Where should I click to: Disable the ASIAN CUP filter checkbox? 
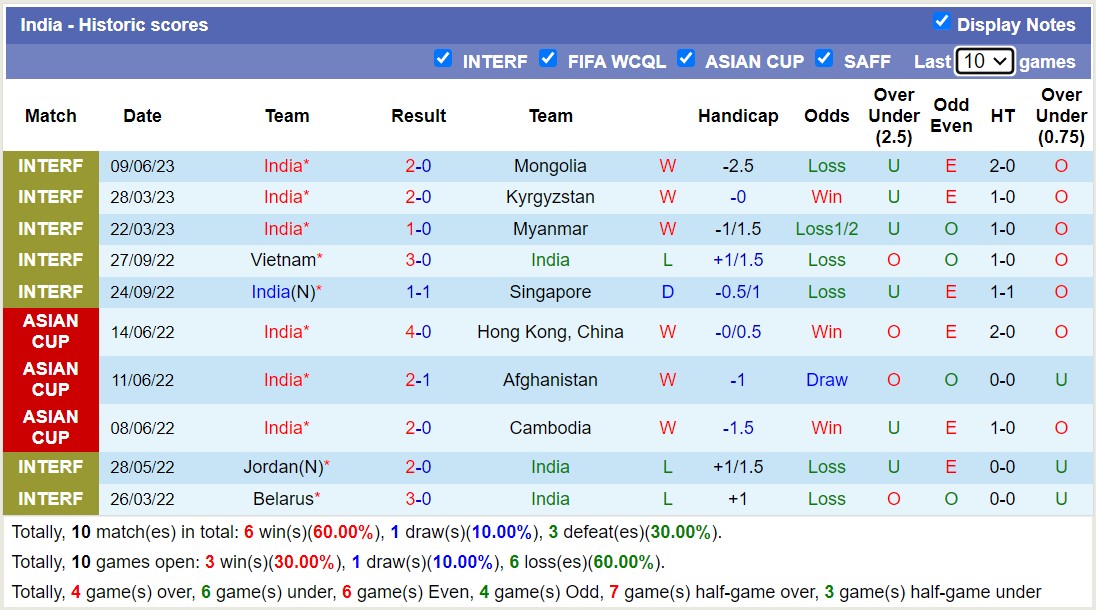coord(686,59)
